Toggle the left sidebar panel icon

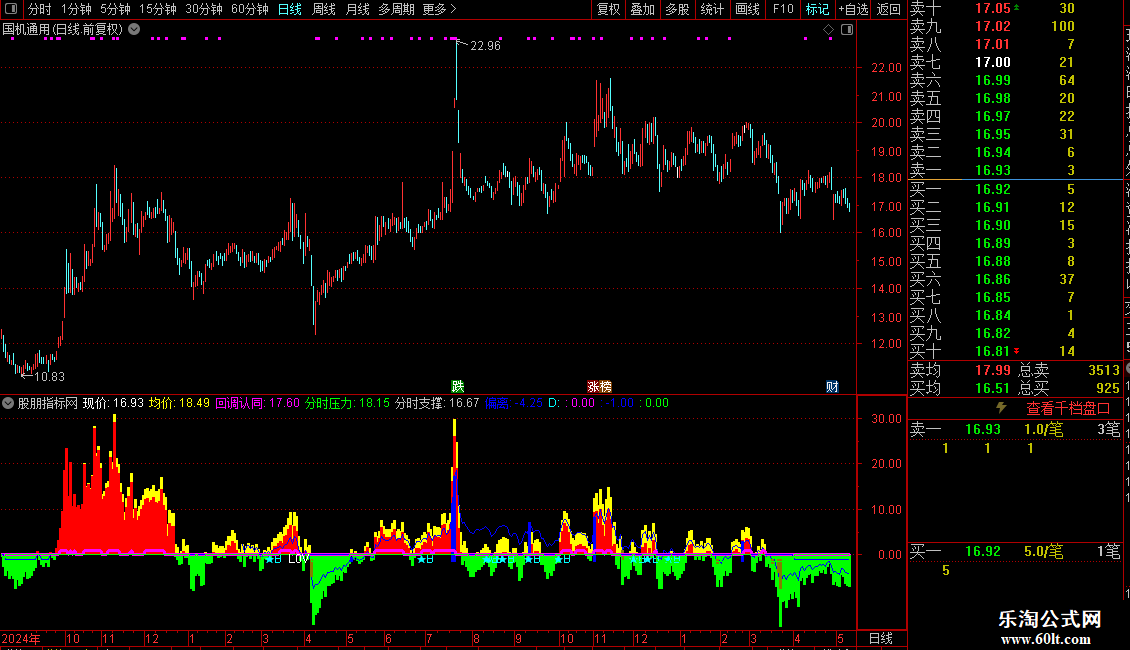pos(11,9)
